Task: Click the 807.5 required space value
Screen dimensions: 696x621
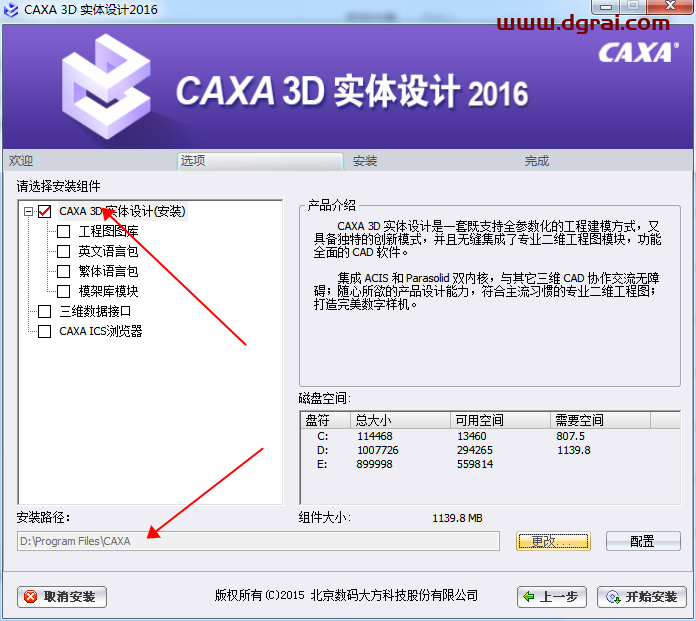Action: coord(570,436)
